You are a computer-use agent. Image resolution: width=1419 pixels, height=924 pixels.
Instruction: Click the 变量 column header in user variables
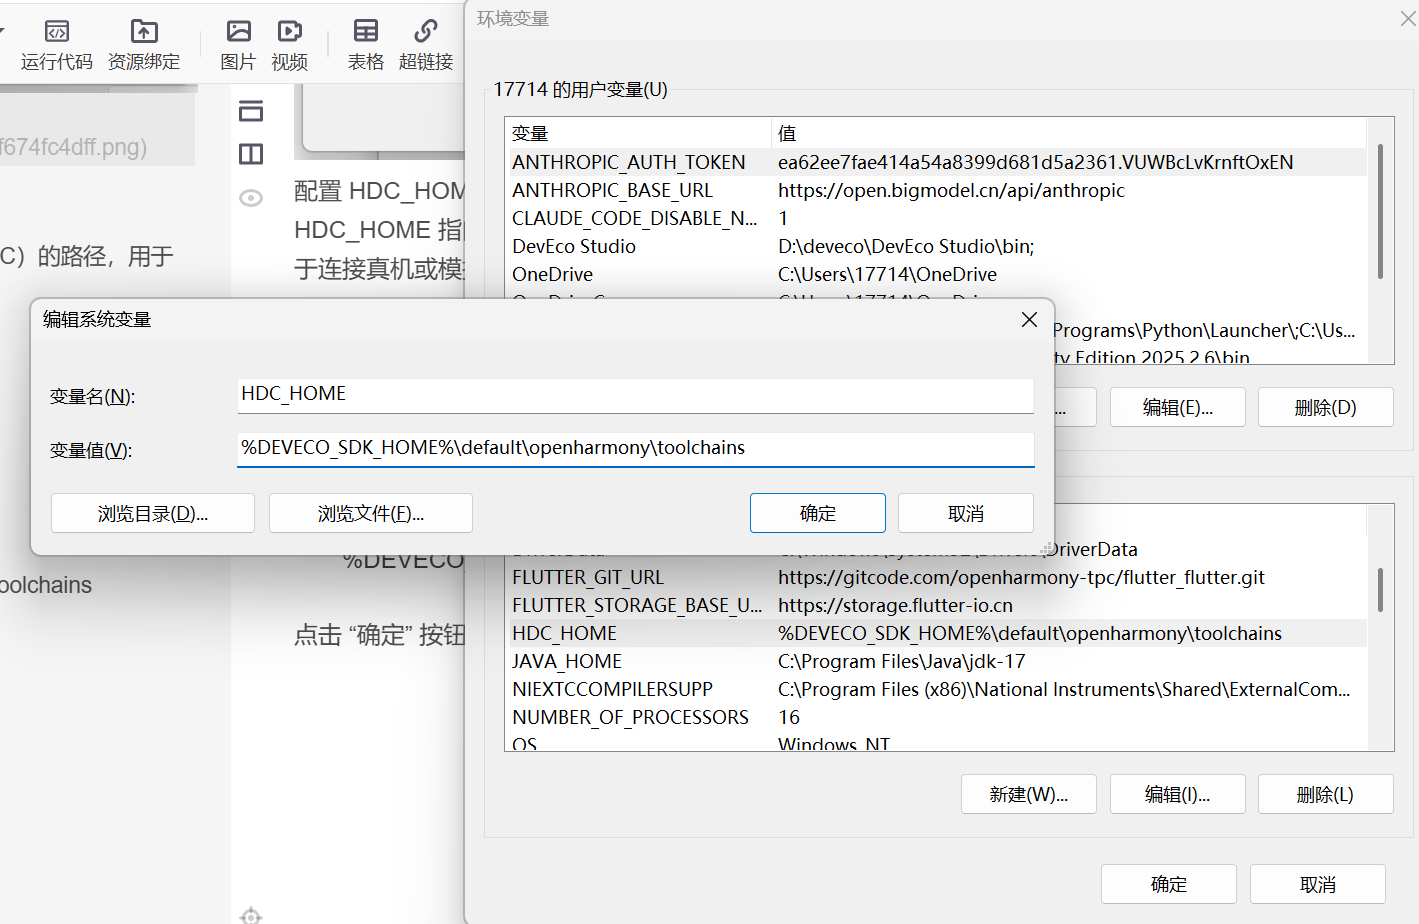(x=638, y=133)
